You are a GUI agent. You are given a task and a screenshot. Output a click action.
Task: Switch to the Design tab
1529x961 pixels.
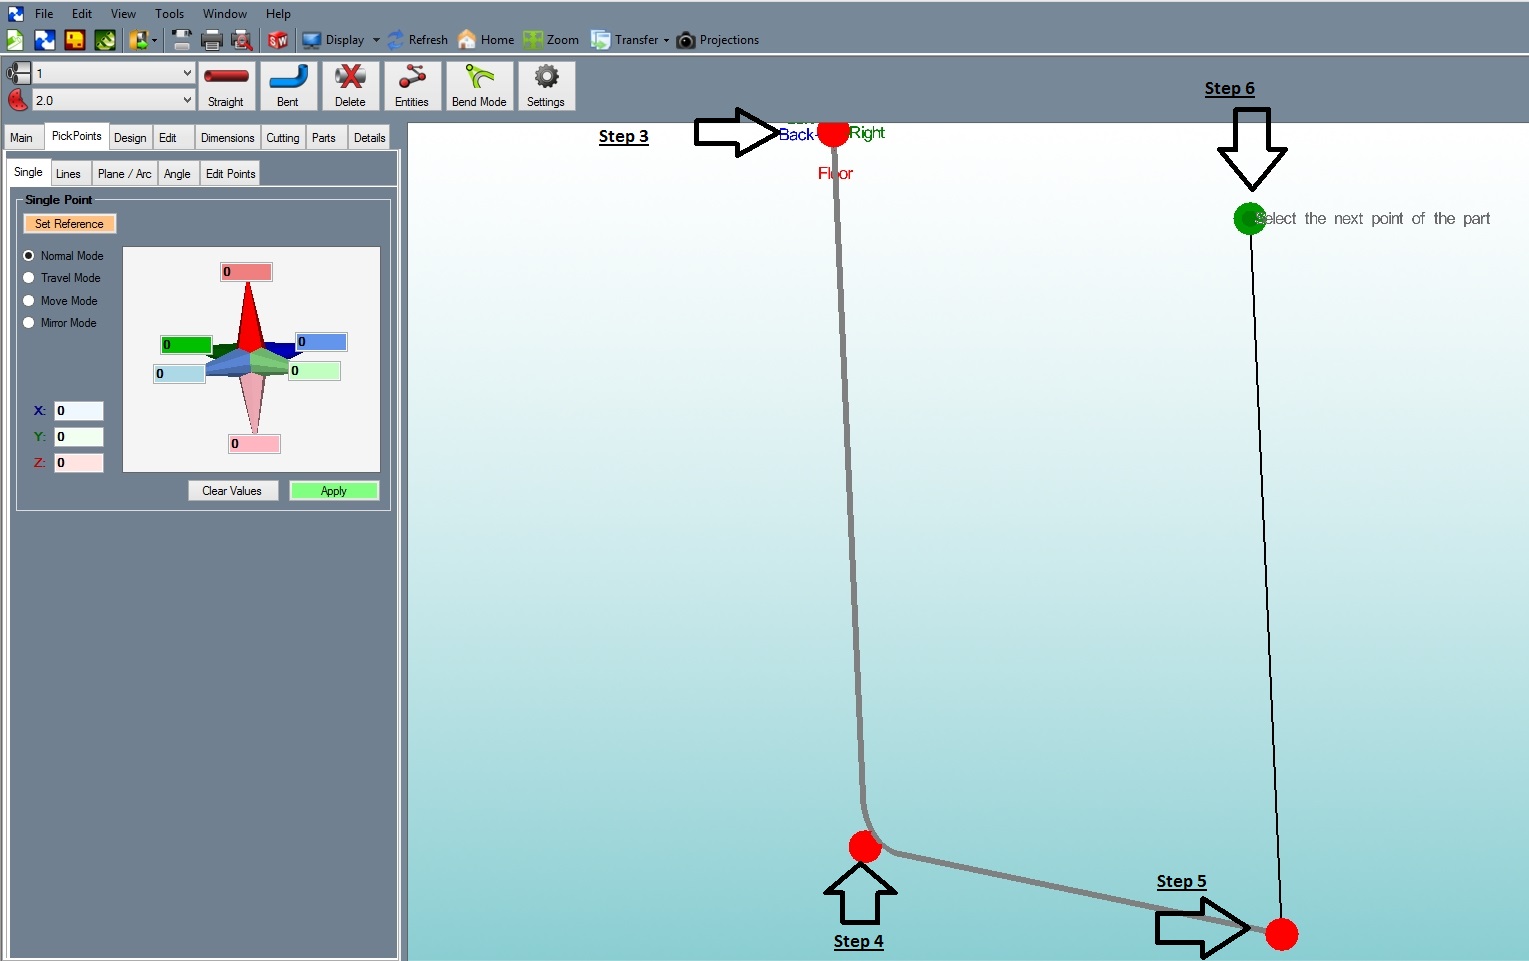coord(130,138)
